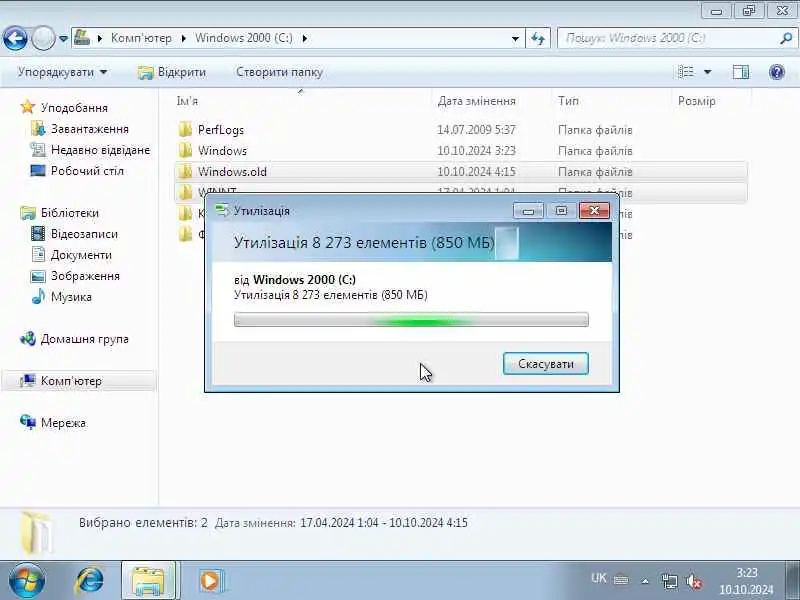Click the Windows.old folder icon

(x=186, y=171)
